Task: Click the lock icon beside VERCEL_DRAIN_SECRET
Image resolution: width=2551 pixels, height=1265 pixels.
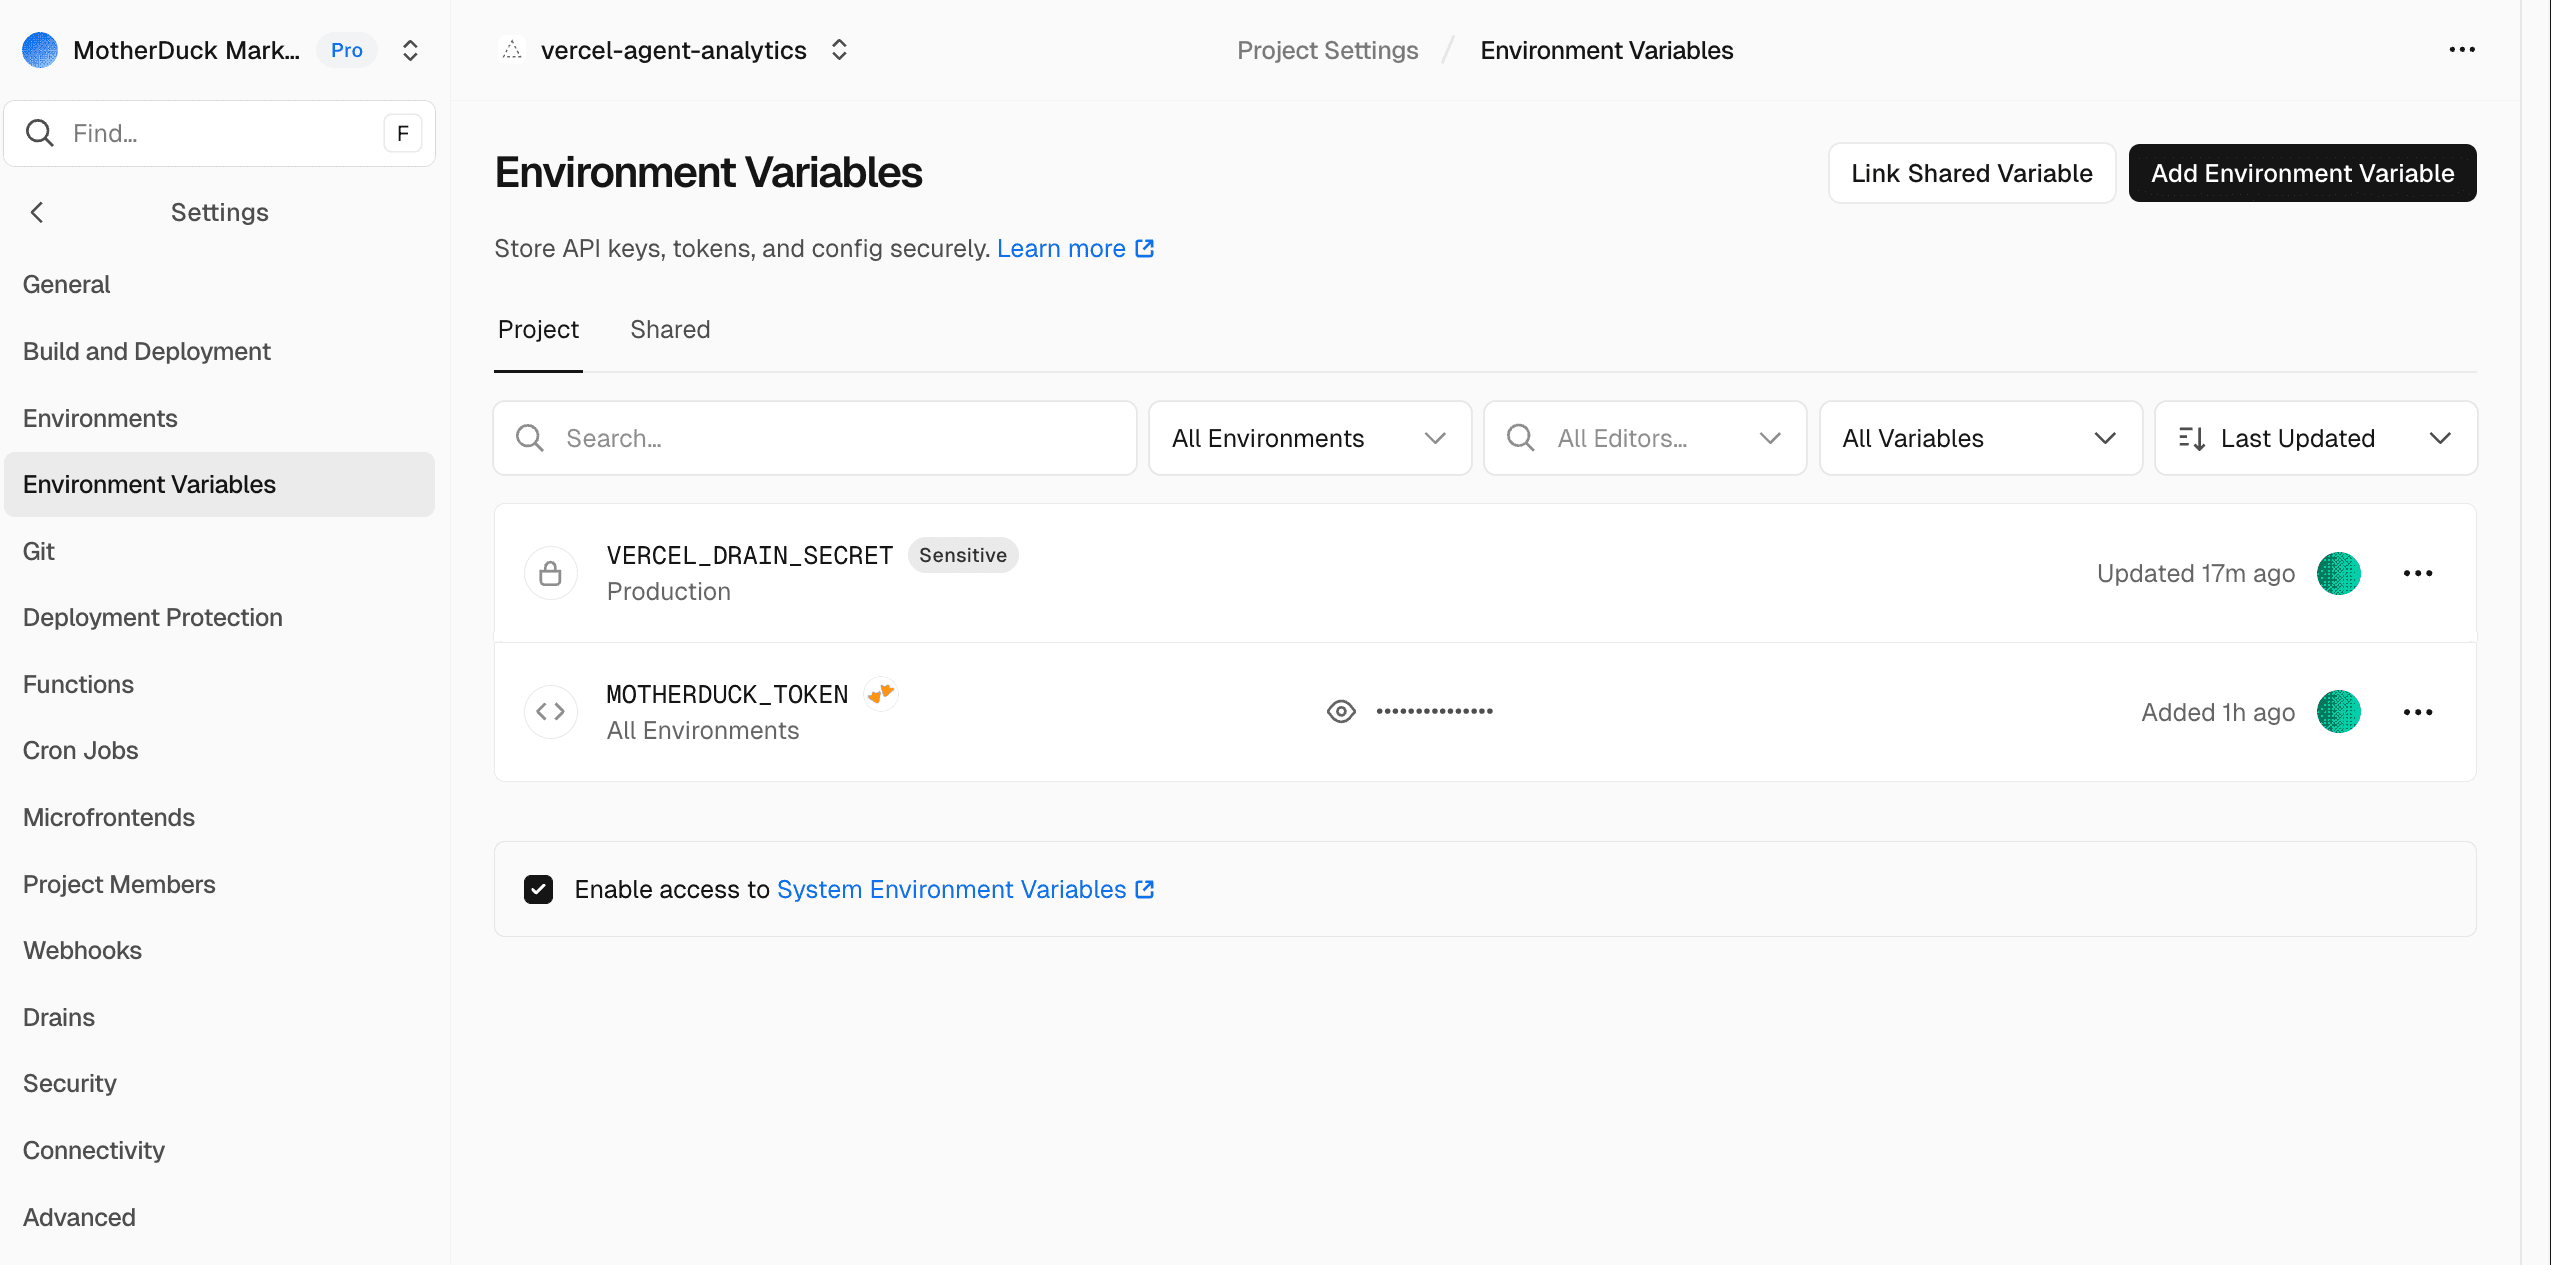Action: 550,573
